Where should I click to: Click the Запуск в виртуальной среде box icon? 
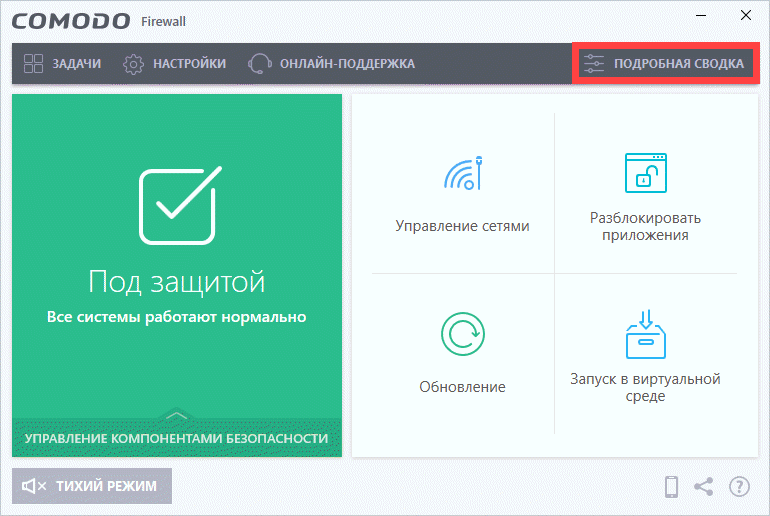point(645,334)
